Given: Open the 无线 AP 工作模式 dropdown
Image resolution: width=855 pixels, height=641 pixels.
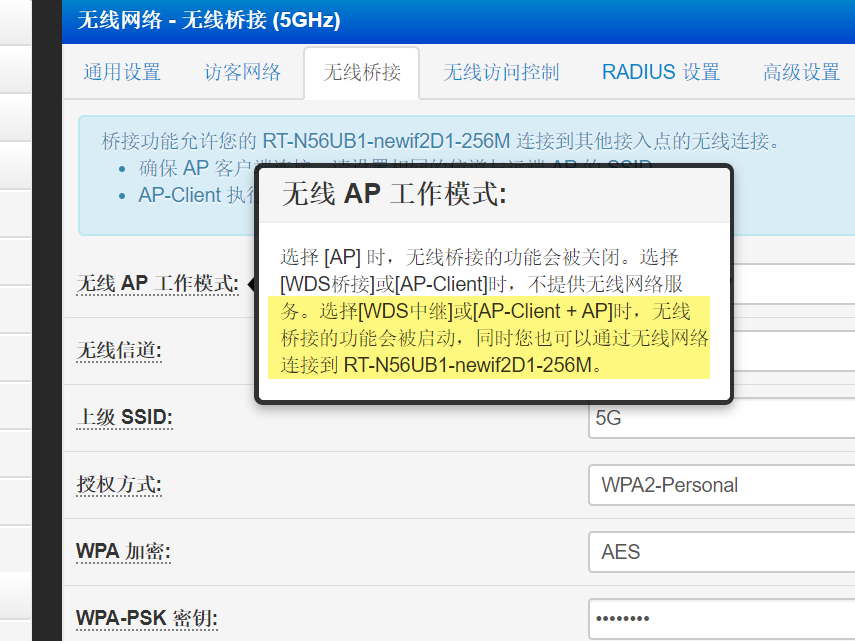Looking at the screenshot, I should (795, 284).
